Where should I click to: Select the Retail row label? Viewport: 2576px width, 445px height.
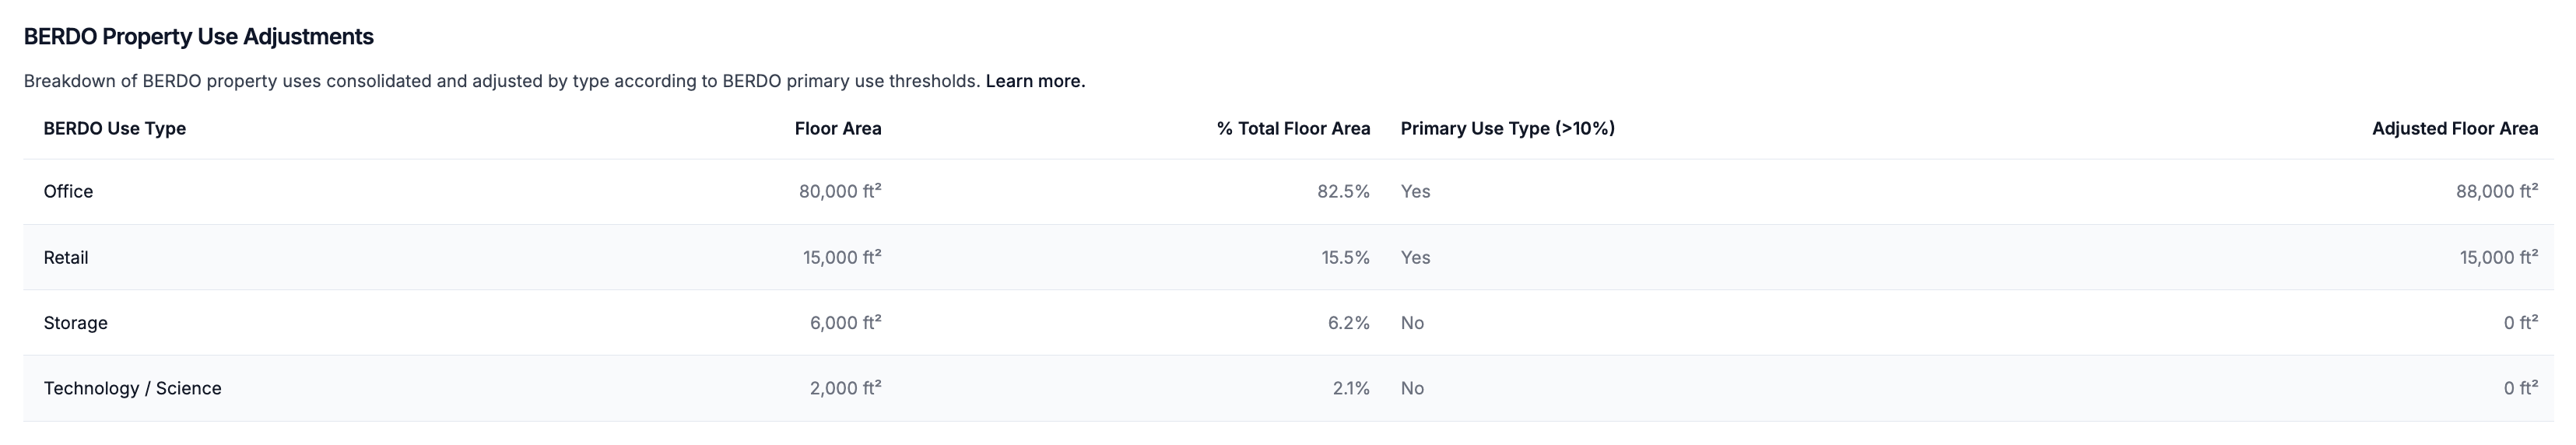[x=66, y=257]
